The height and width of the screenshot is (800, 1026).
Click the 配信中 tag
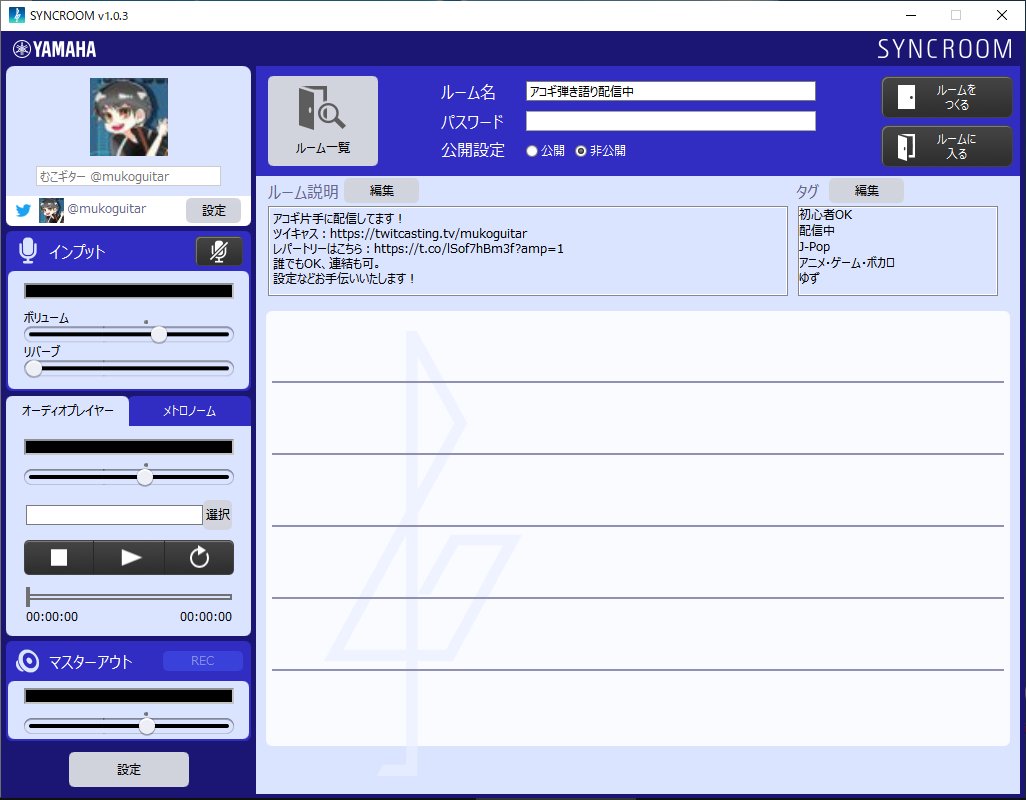point(817,230)
